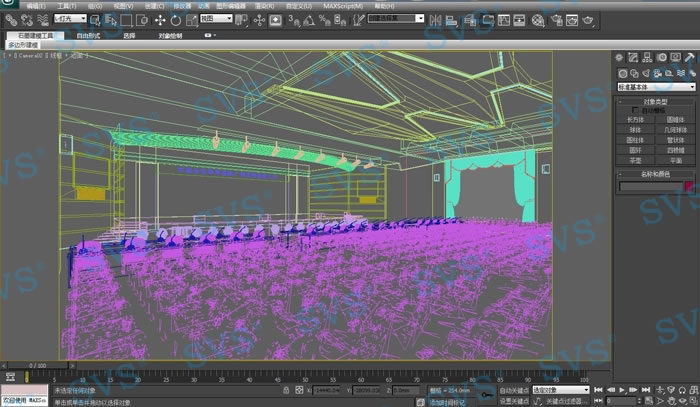Click the application logo button
700x407 pixels.
[x=10, y=6]
